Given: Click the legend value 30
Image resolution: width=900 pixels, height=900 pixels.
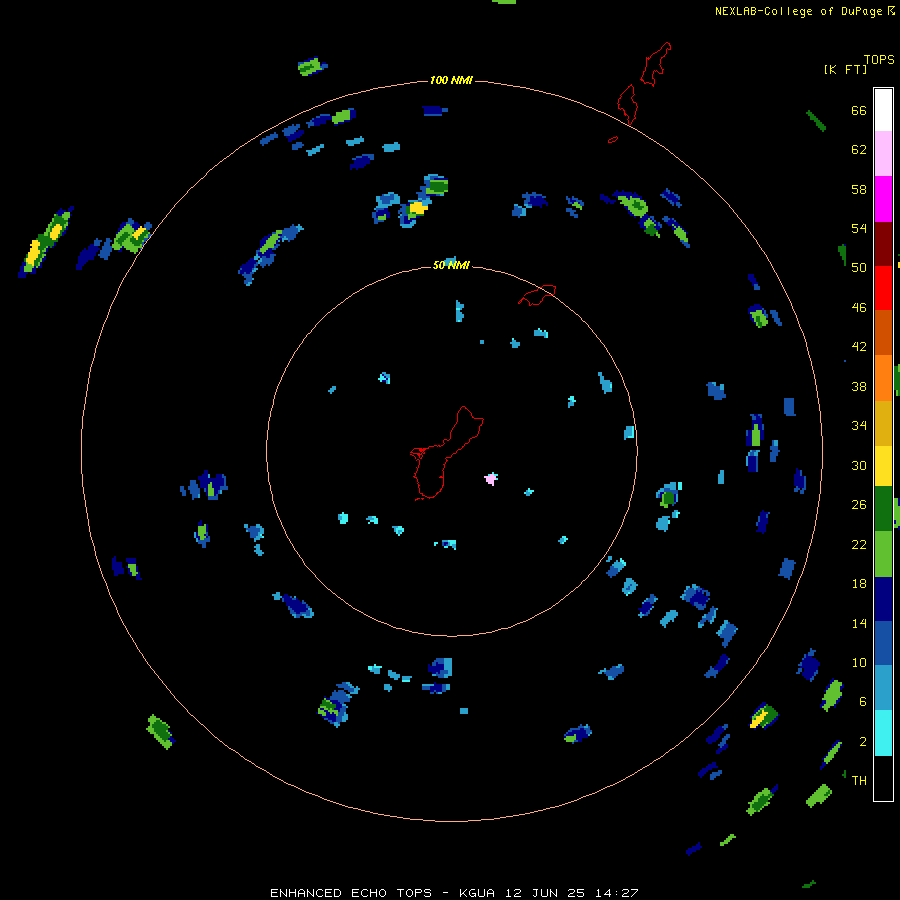Looking at the screenshot, I should pyautogui.click(x=859, y=465).
